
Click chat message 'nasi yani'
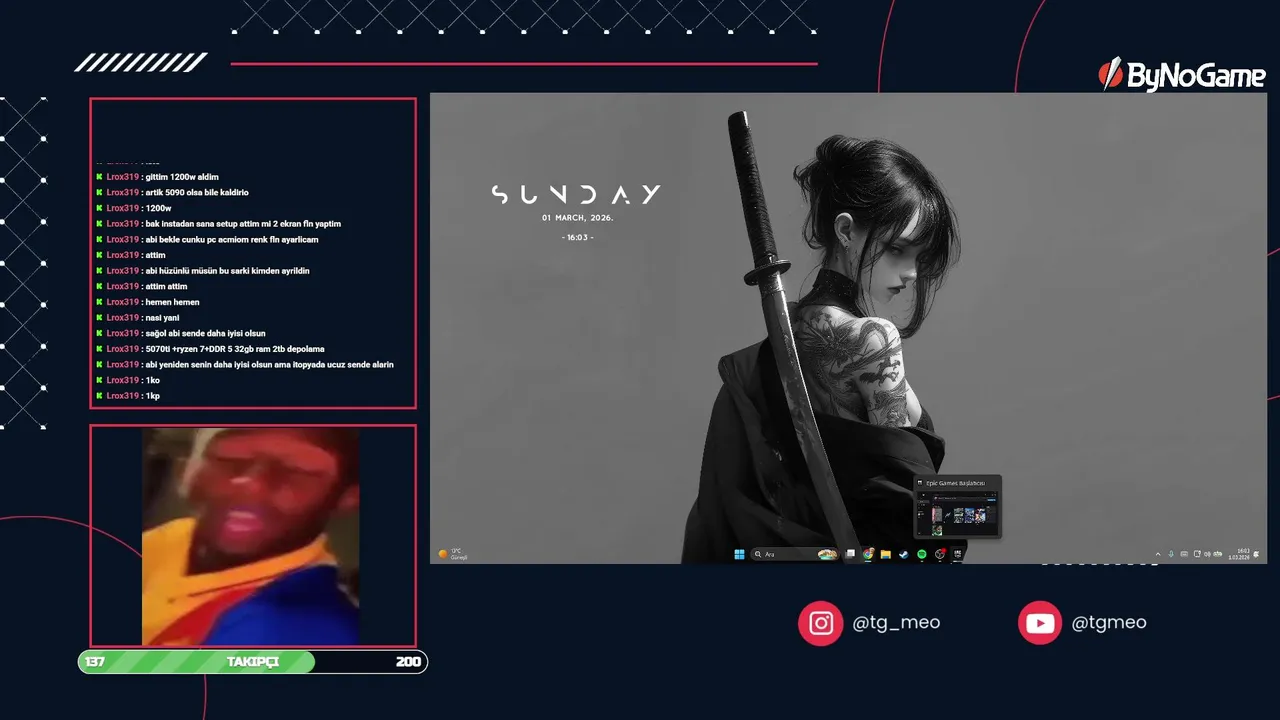(x=162, y=317)
